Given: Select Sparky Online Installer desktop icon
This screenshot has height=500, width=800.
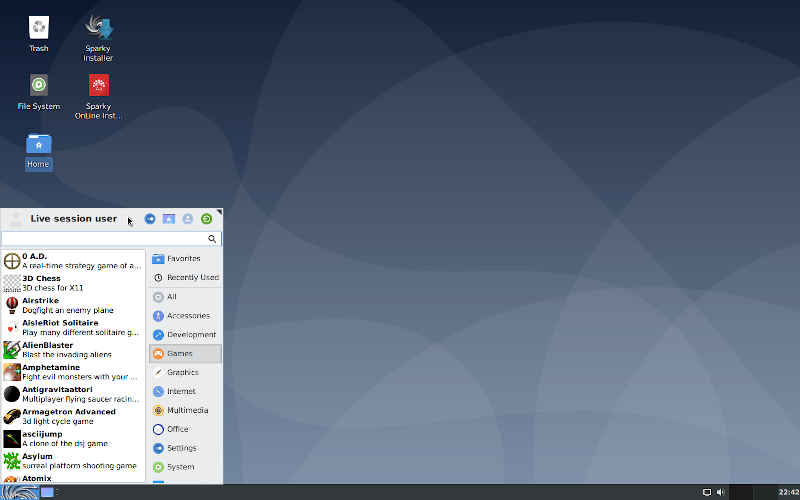Looking at the screenshot, I should (98, 96).
